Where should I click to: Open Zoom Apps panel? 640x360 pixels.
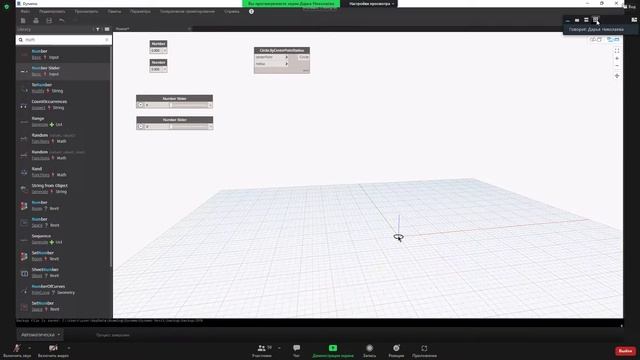point(424,351)
